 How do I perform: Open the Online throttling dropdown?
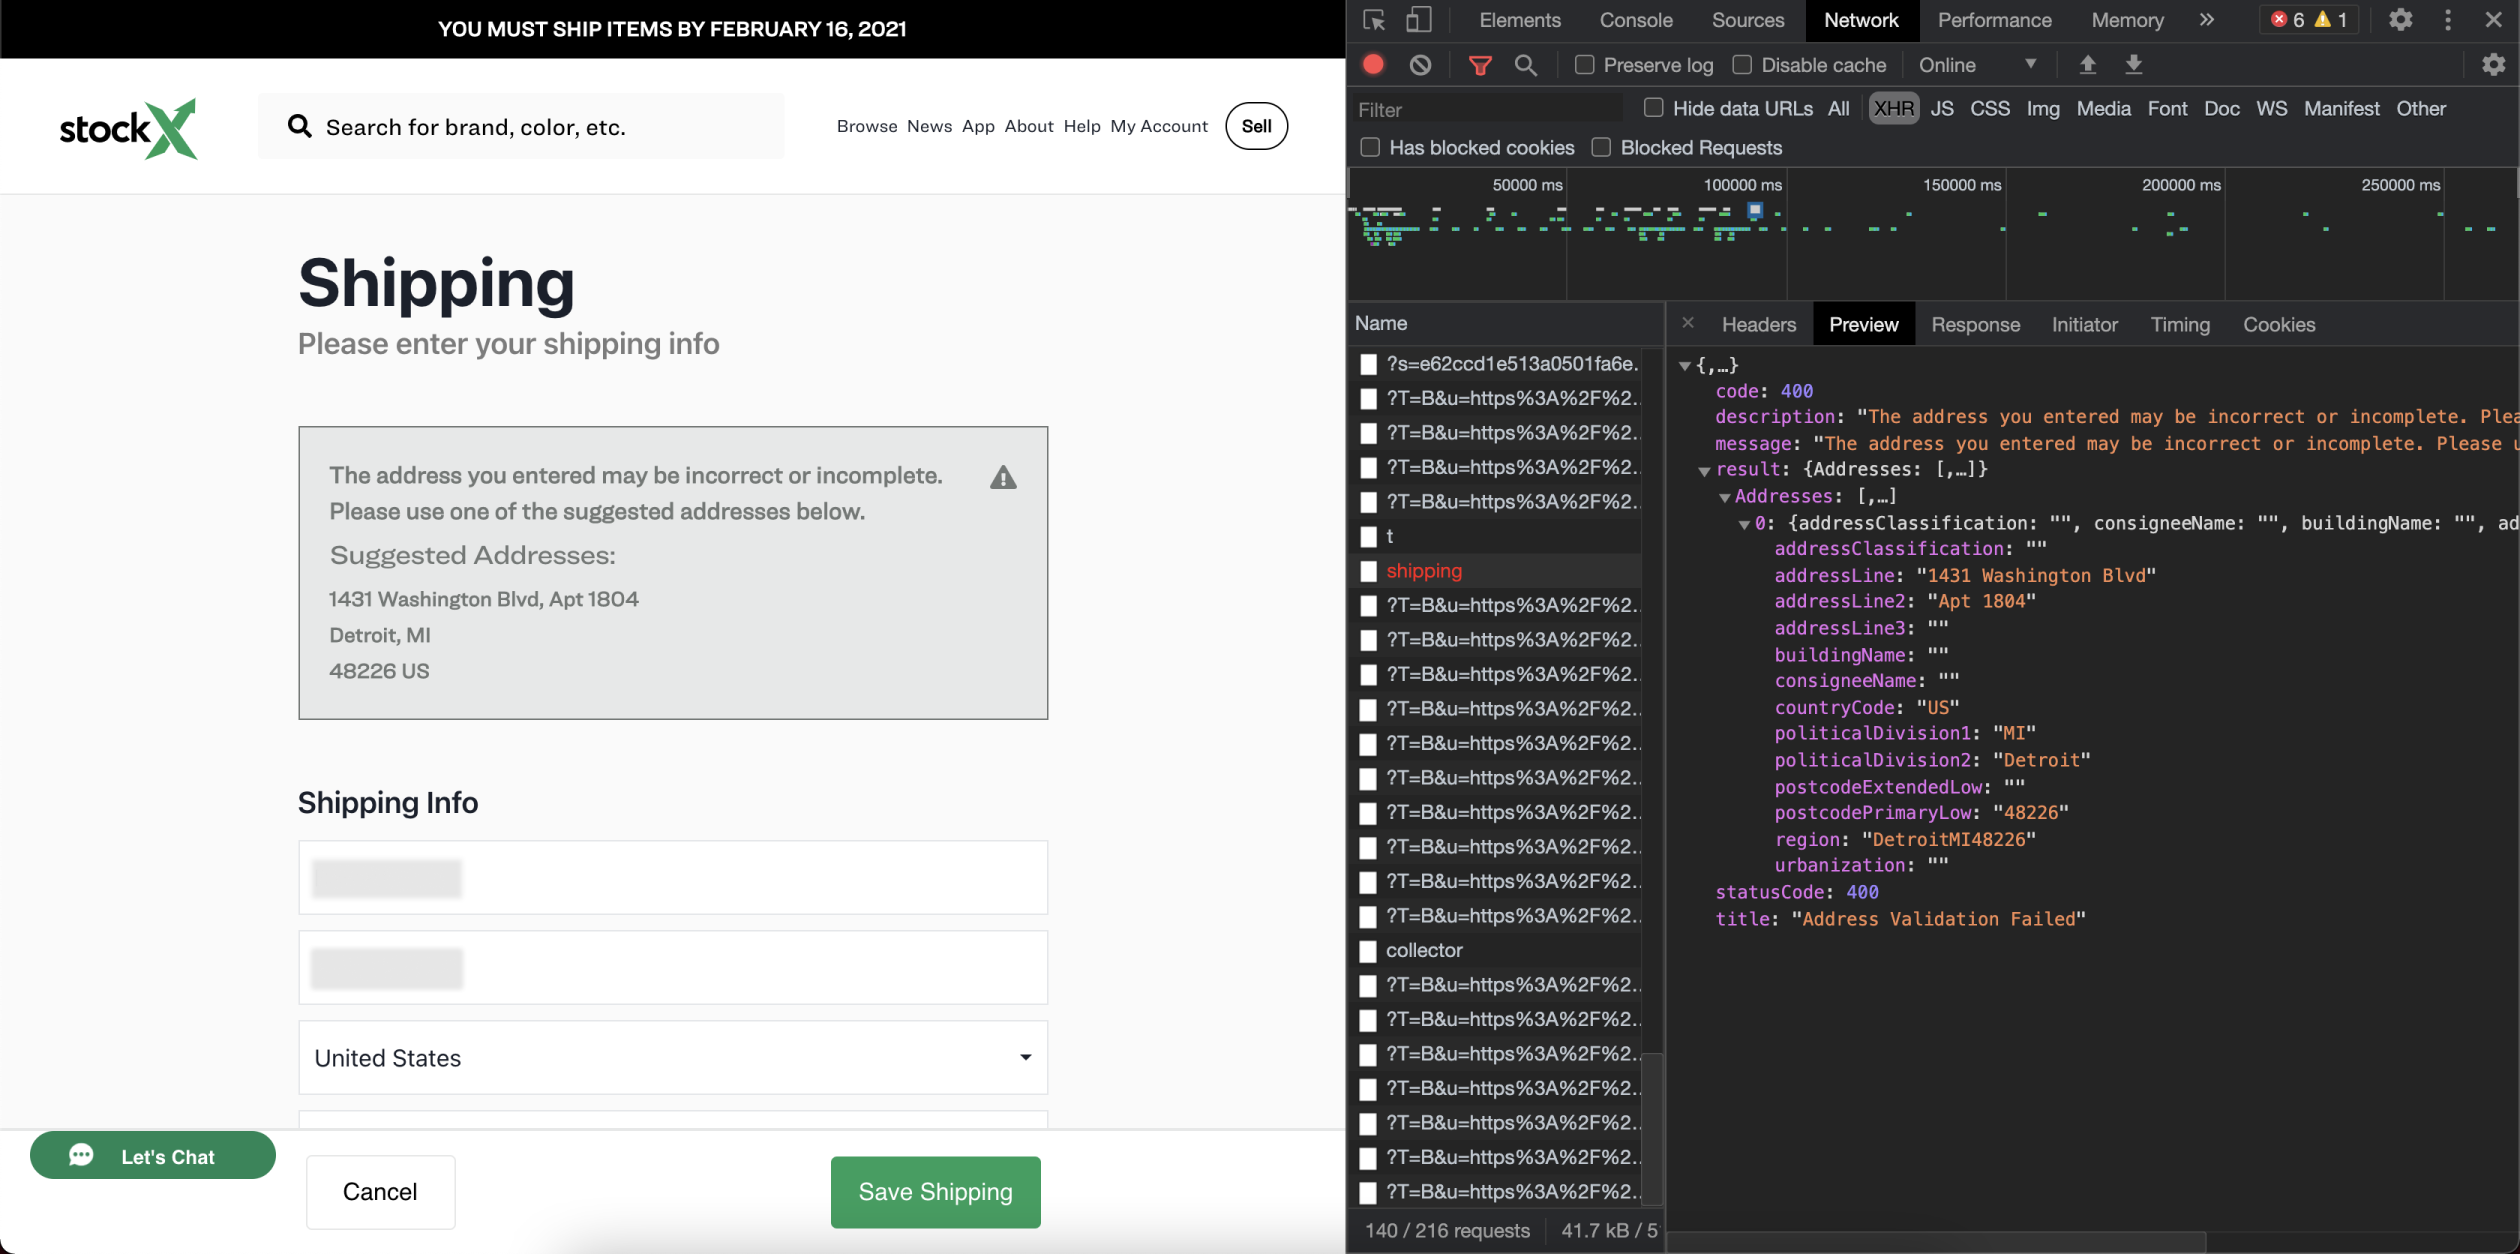1977,65
